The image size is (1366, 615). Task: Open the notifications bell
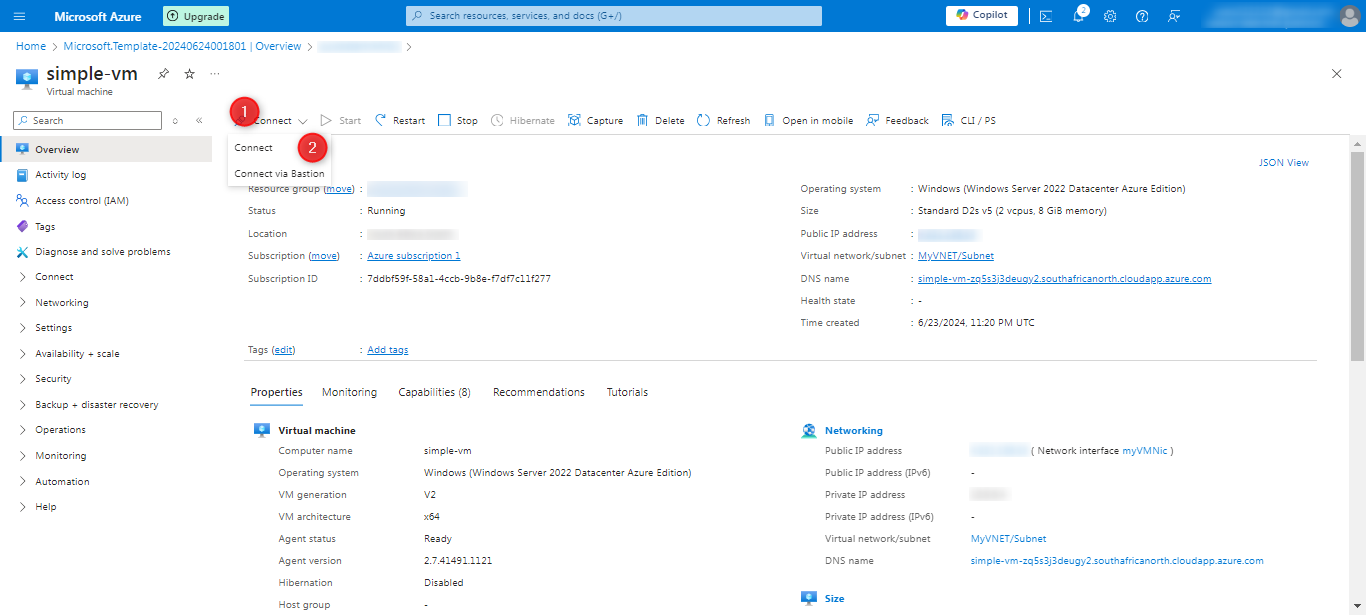1078,16
